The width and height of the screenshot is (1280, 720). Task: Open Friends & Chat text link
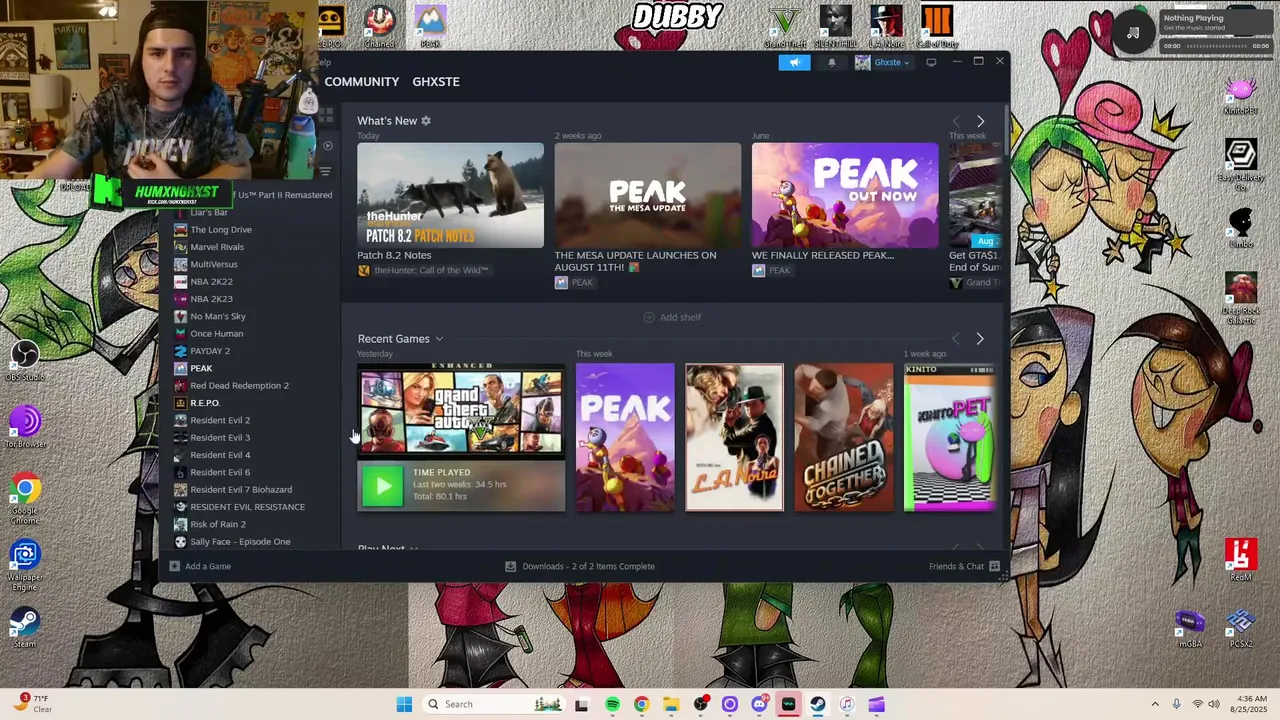(x=956, y=566)
